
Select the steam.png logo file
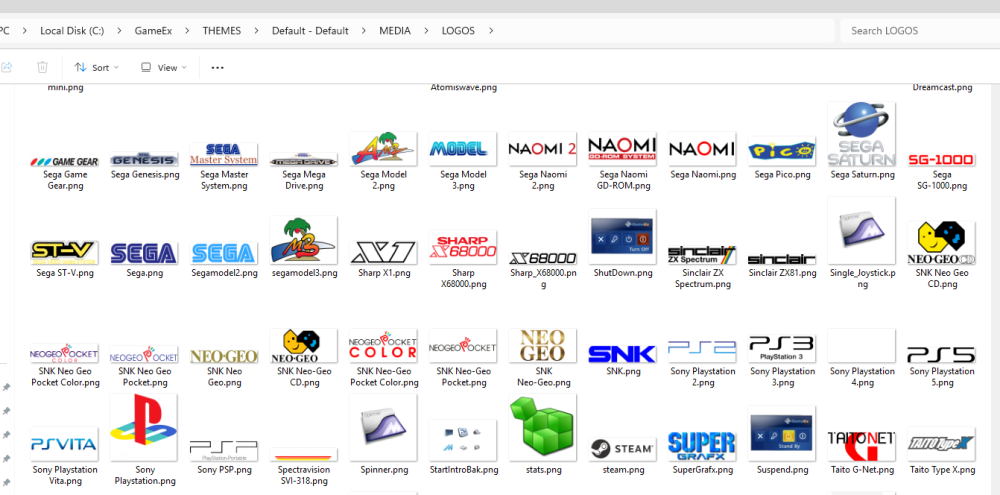pyautogui.click(x=622, y=449)
